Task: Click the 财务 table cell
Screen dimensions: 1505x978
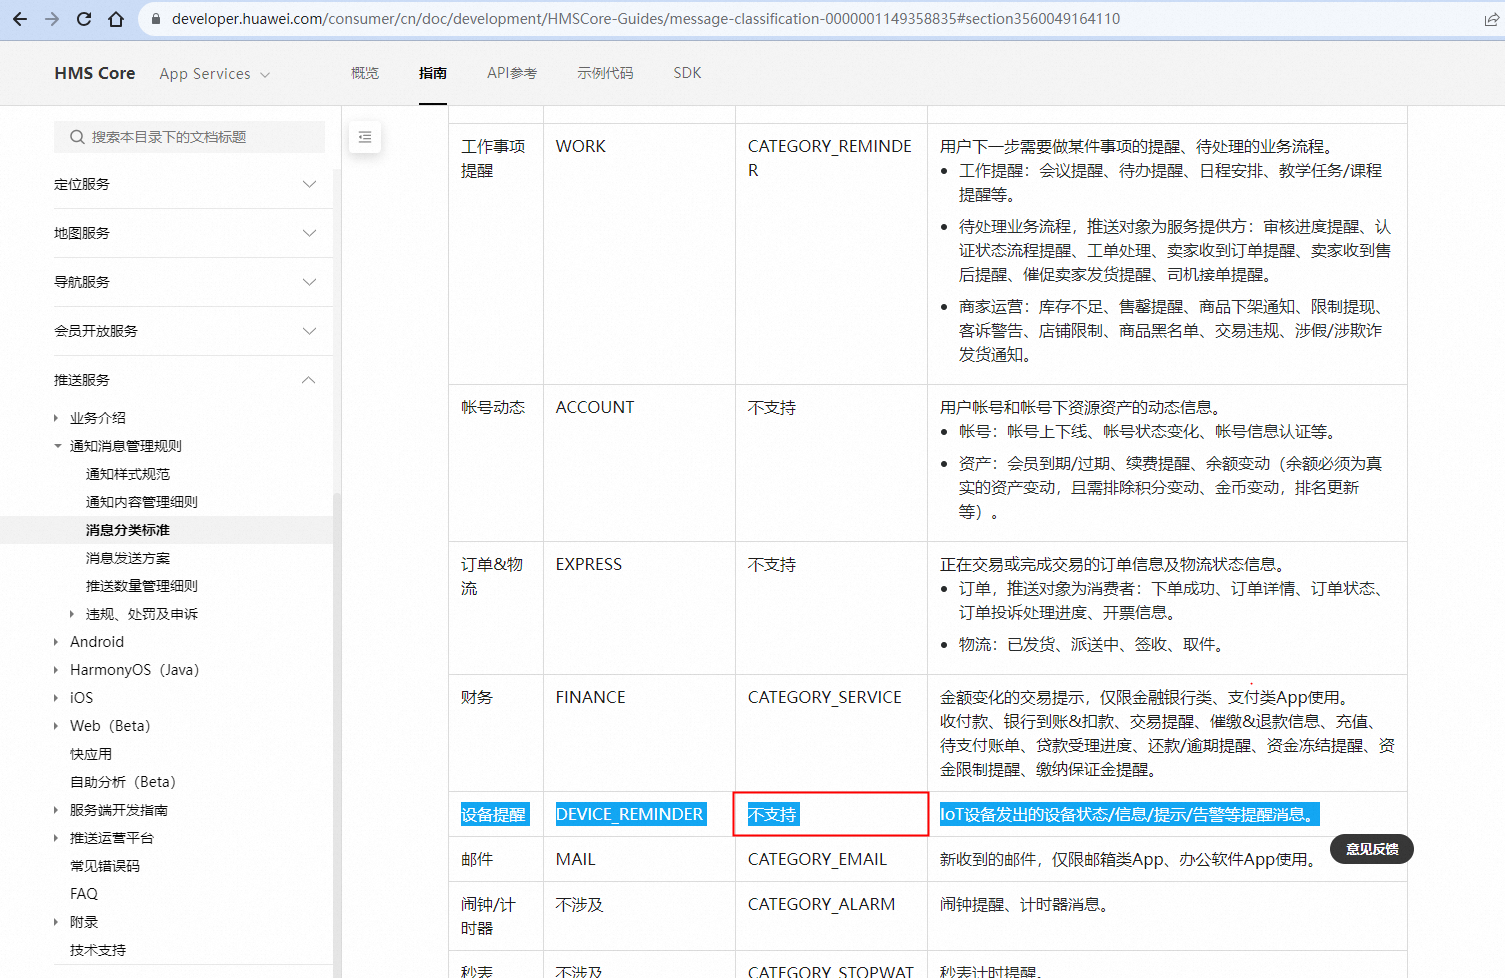Action: coord(496,733)
